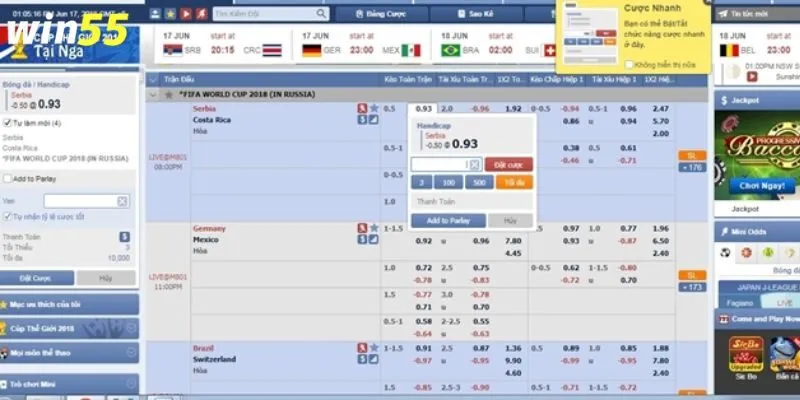Click Đặt Cược button in left bet slip
This screenshot has width=800, height=400.
tap(37, 278)
